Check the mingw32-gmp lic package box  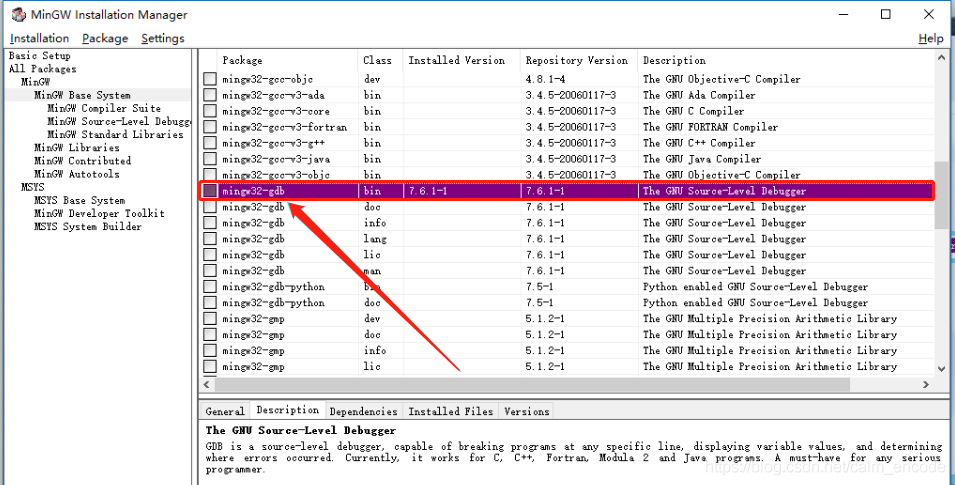(210, 366)
